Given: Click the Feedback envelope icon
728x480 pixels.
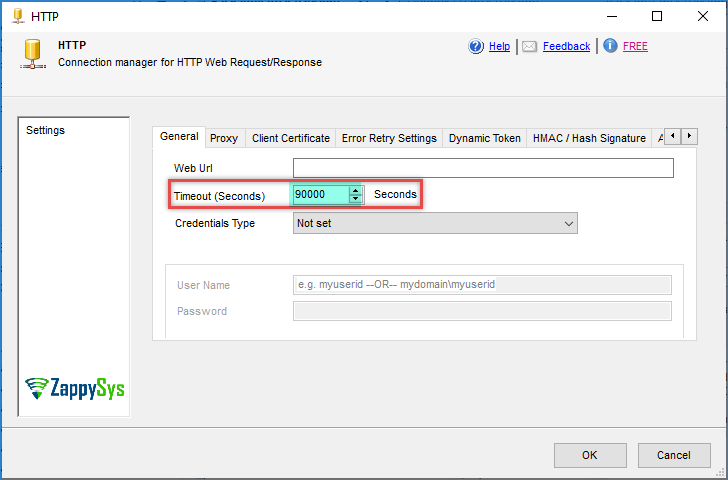Looking at the screenshot, I should coord(530,46).
